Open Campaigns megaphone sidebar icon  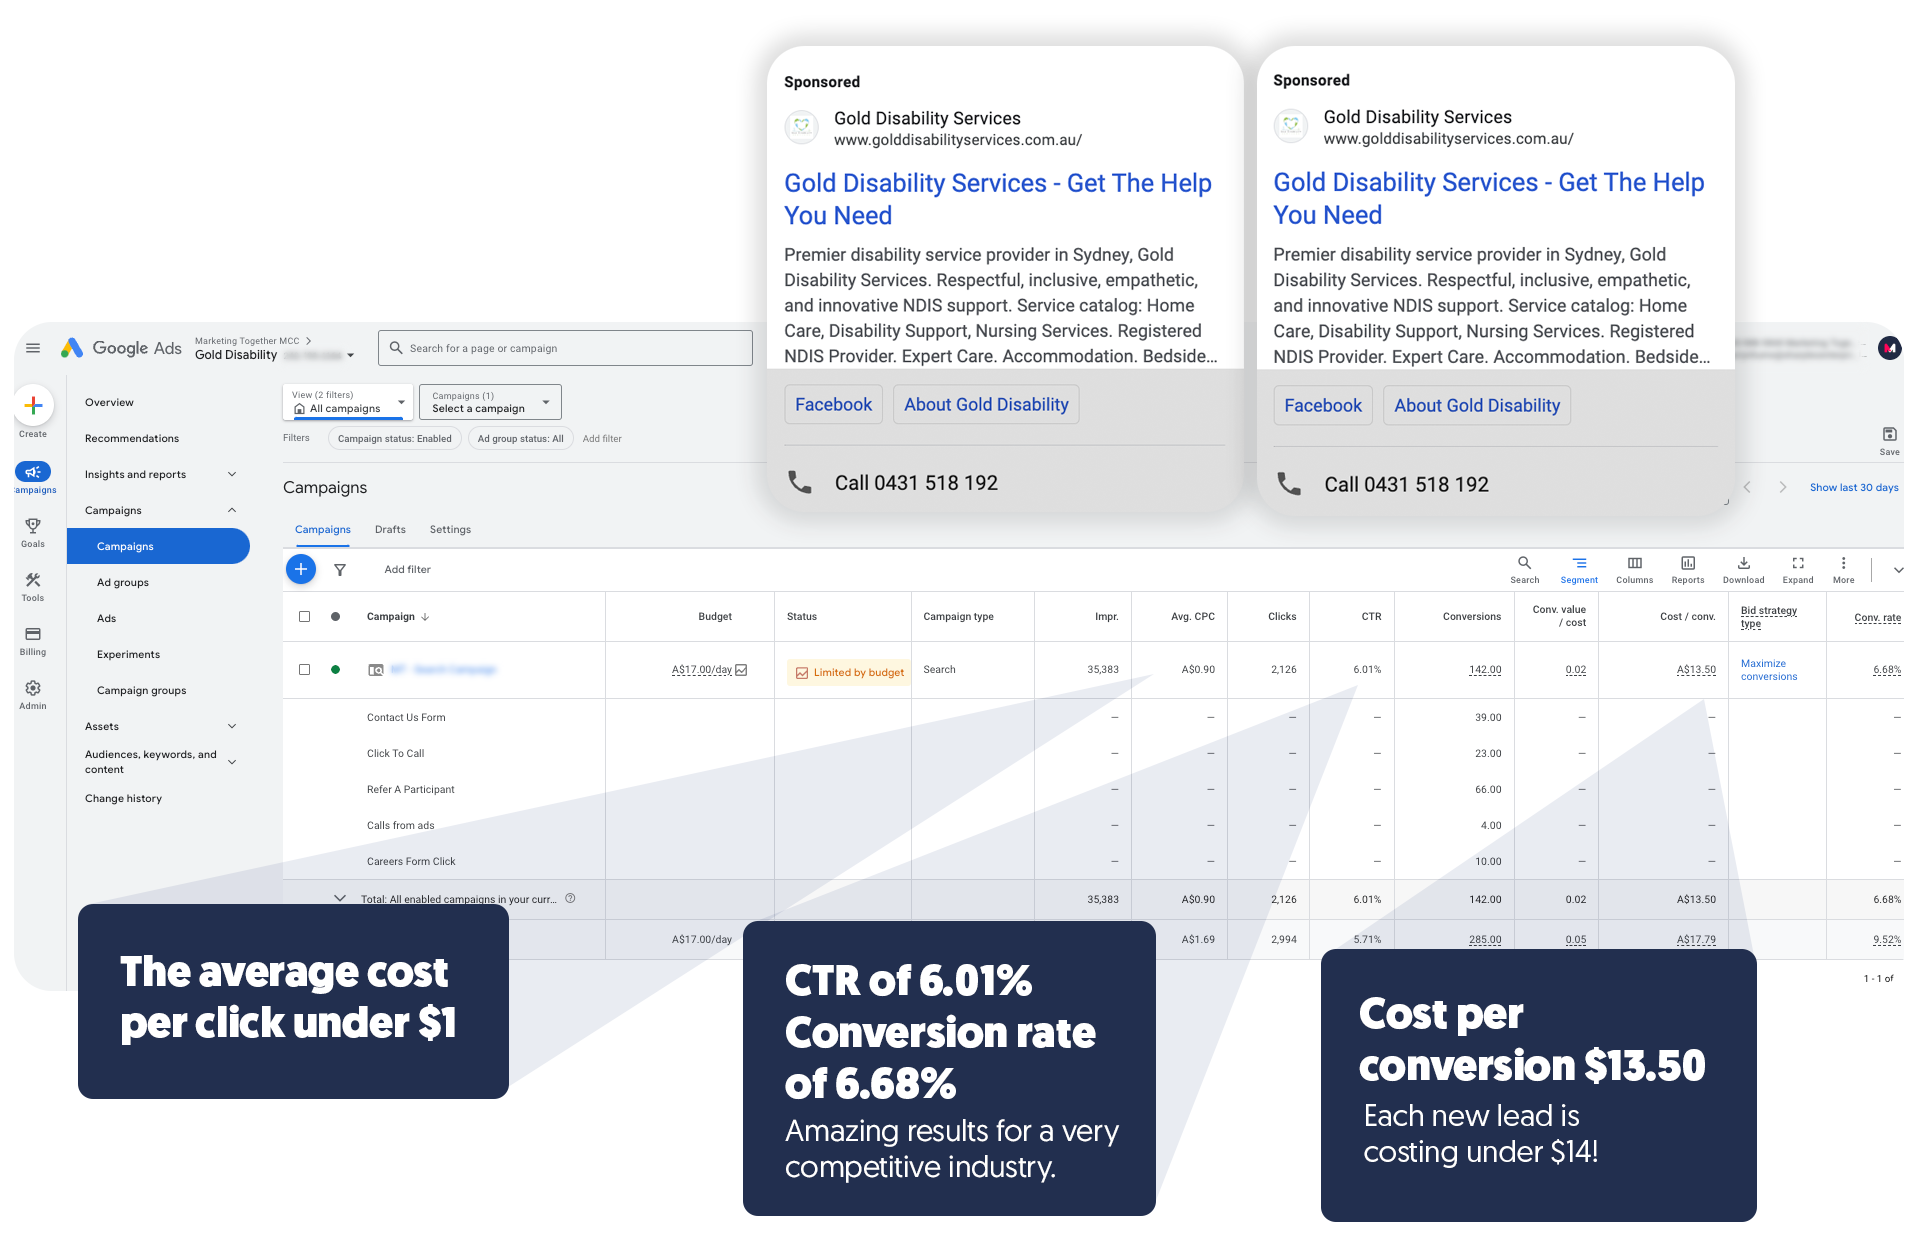tap(33, 472)
